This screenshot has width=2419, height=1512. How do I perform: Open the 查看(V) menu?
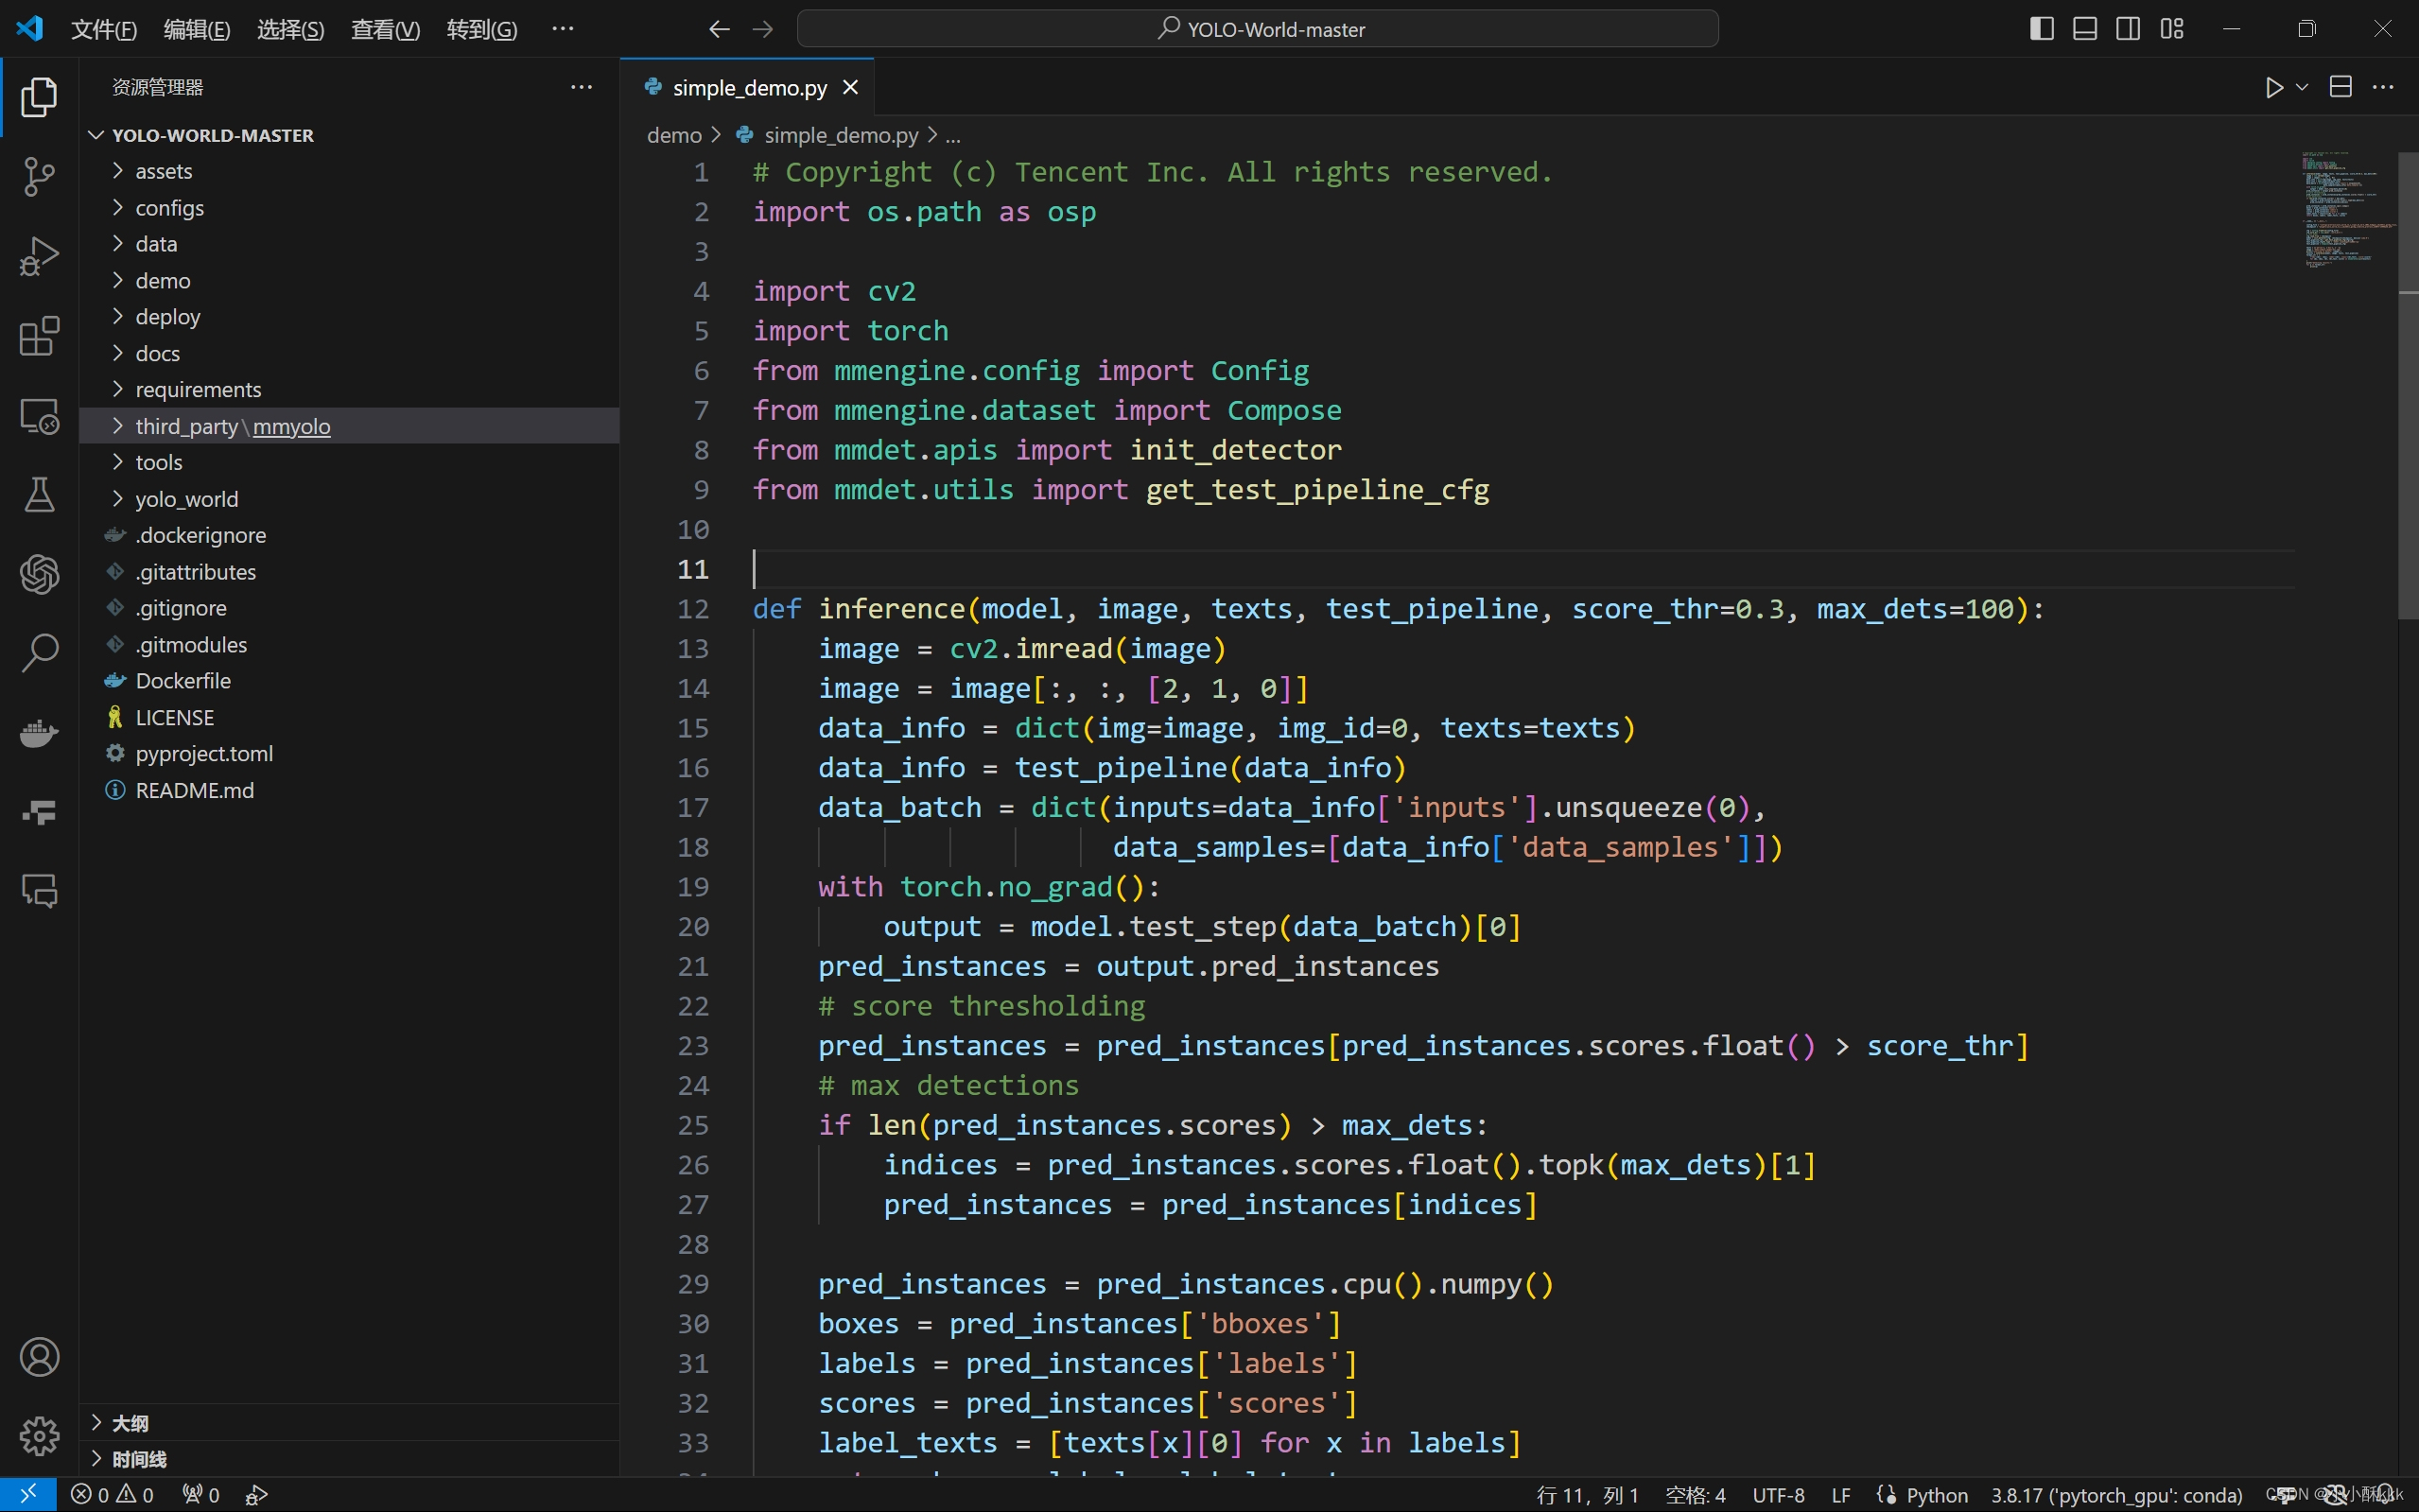(385, 29)
